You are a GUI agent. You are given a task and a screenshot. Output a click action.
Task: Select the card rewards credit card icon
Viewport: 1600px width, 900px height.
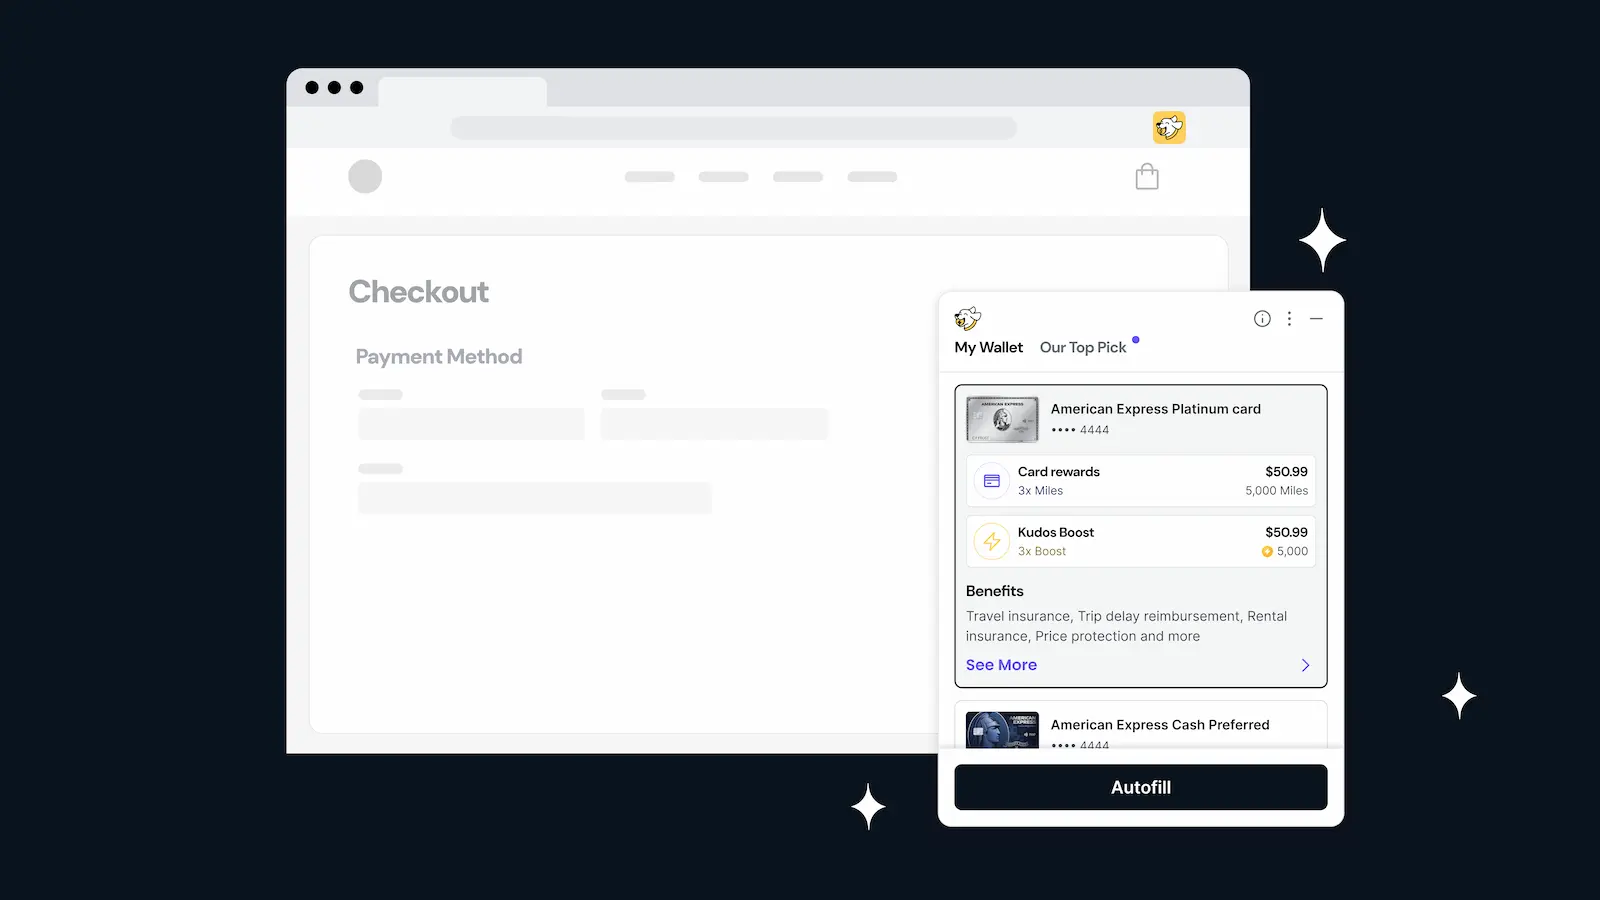tap(990, 480)
